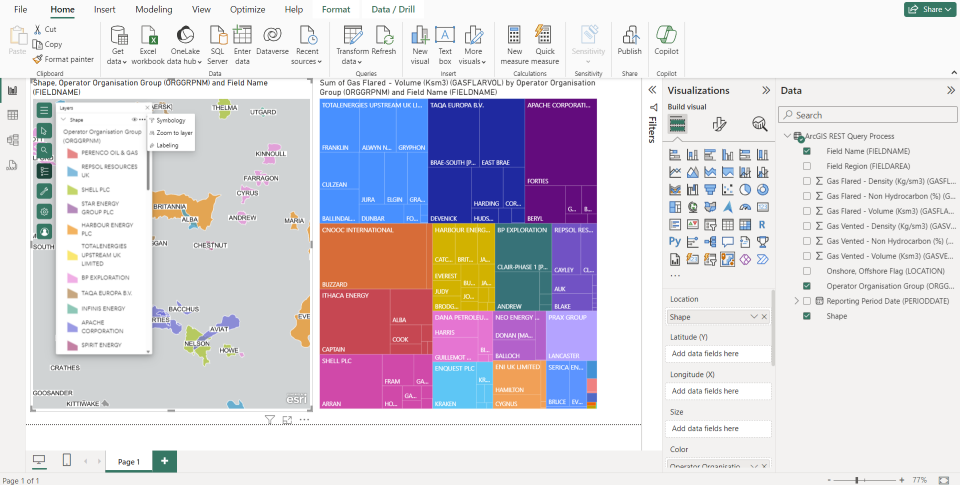This screenshot has width=960, height=485.
Task: Open the map search tool
Action: [x=43, y=150]
